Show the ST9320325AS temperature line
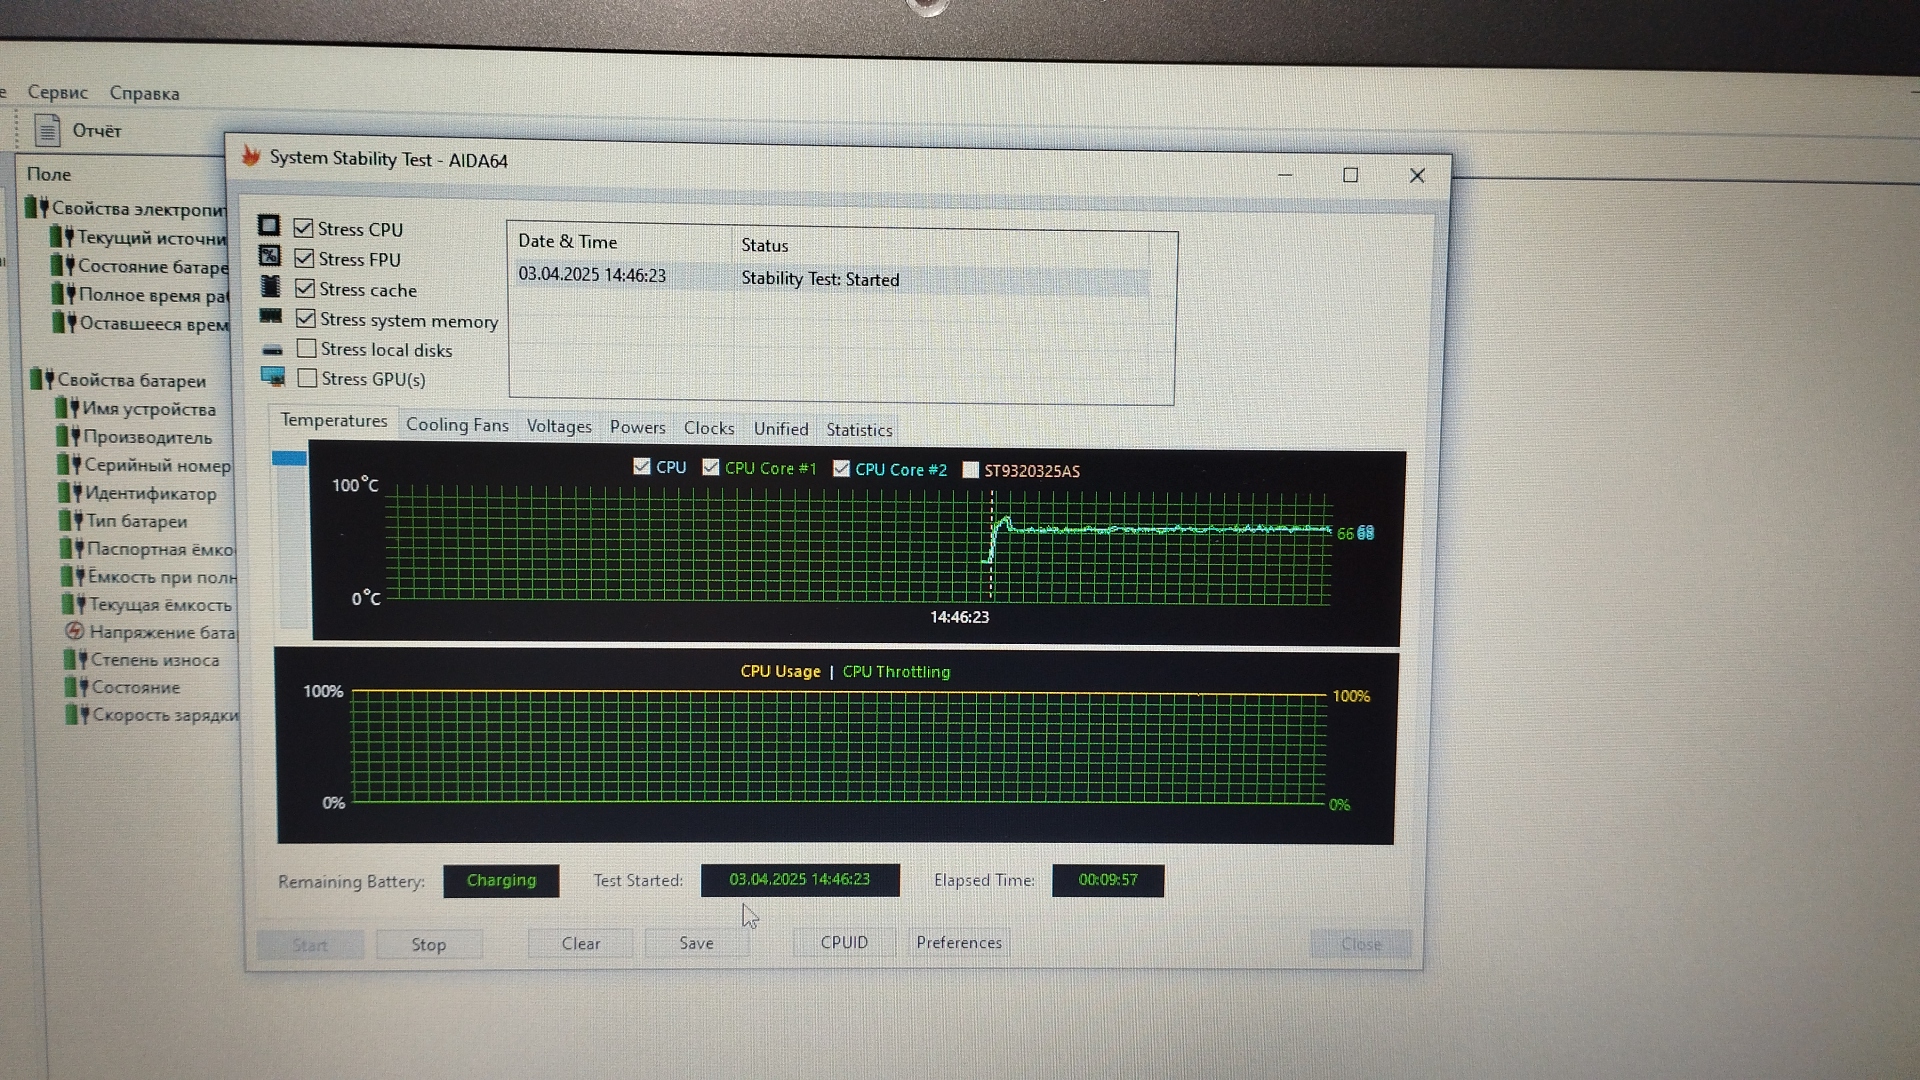The image size is (1920, 1080). 970,470
